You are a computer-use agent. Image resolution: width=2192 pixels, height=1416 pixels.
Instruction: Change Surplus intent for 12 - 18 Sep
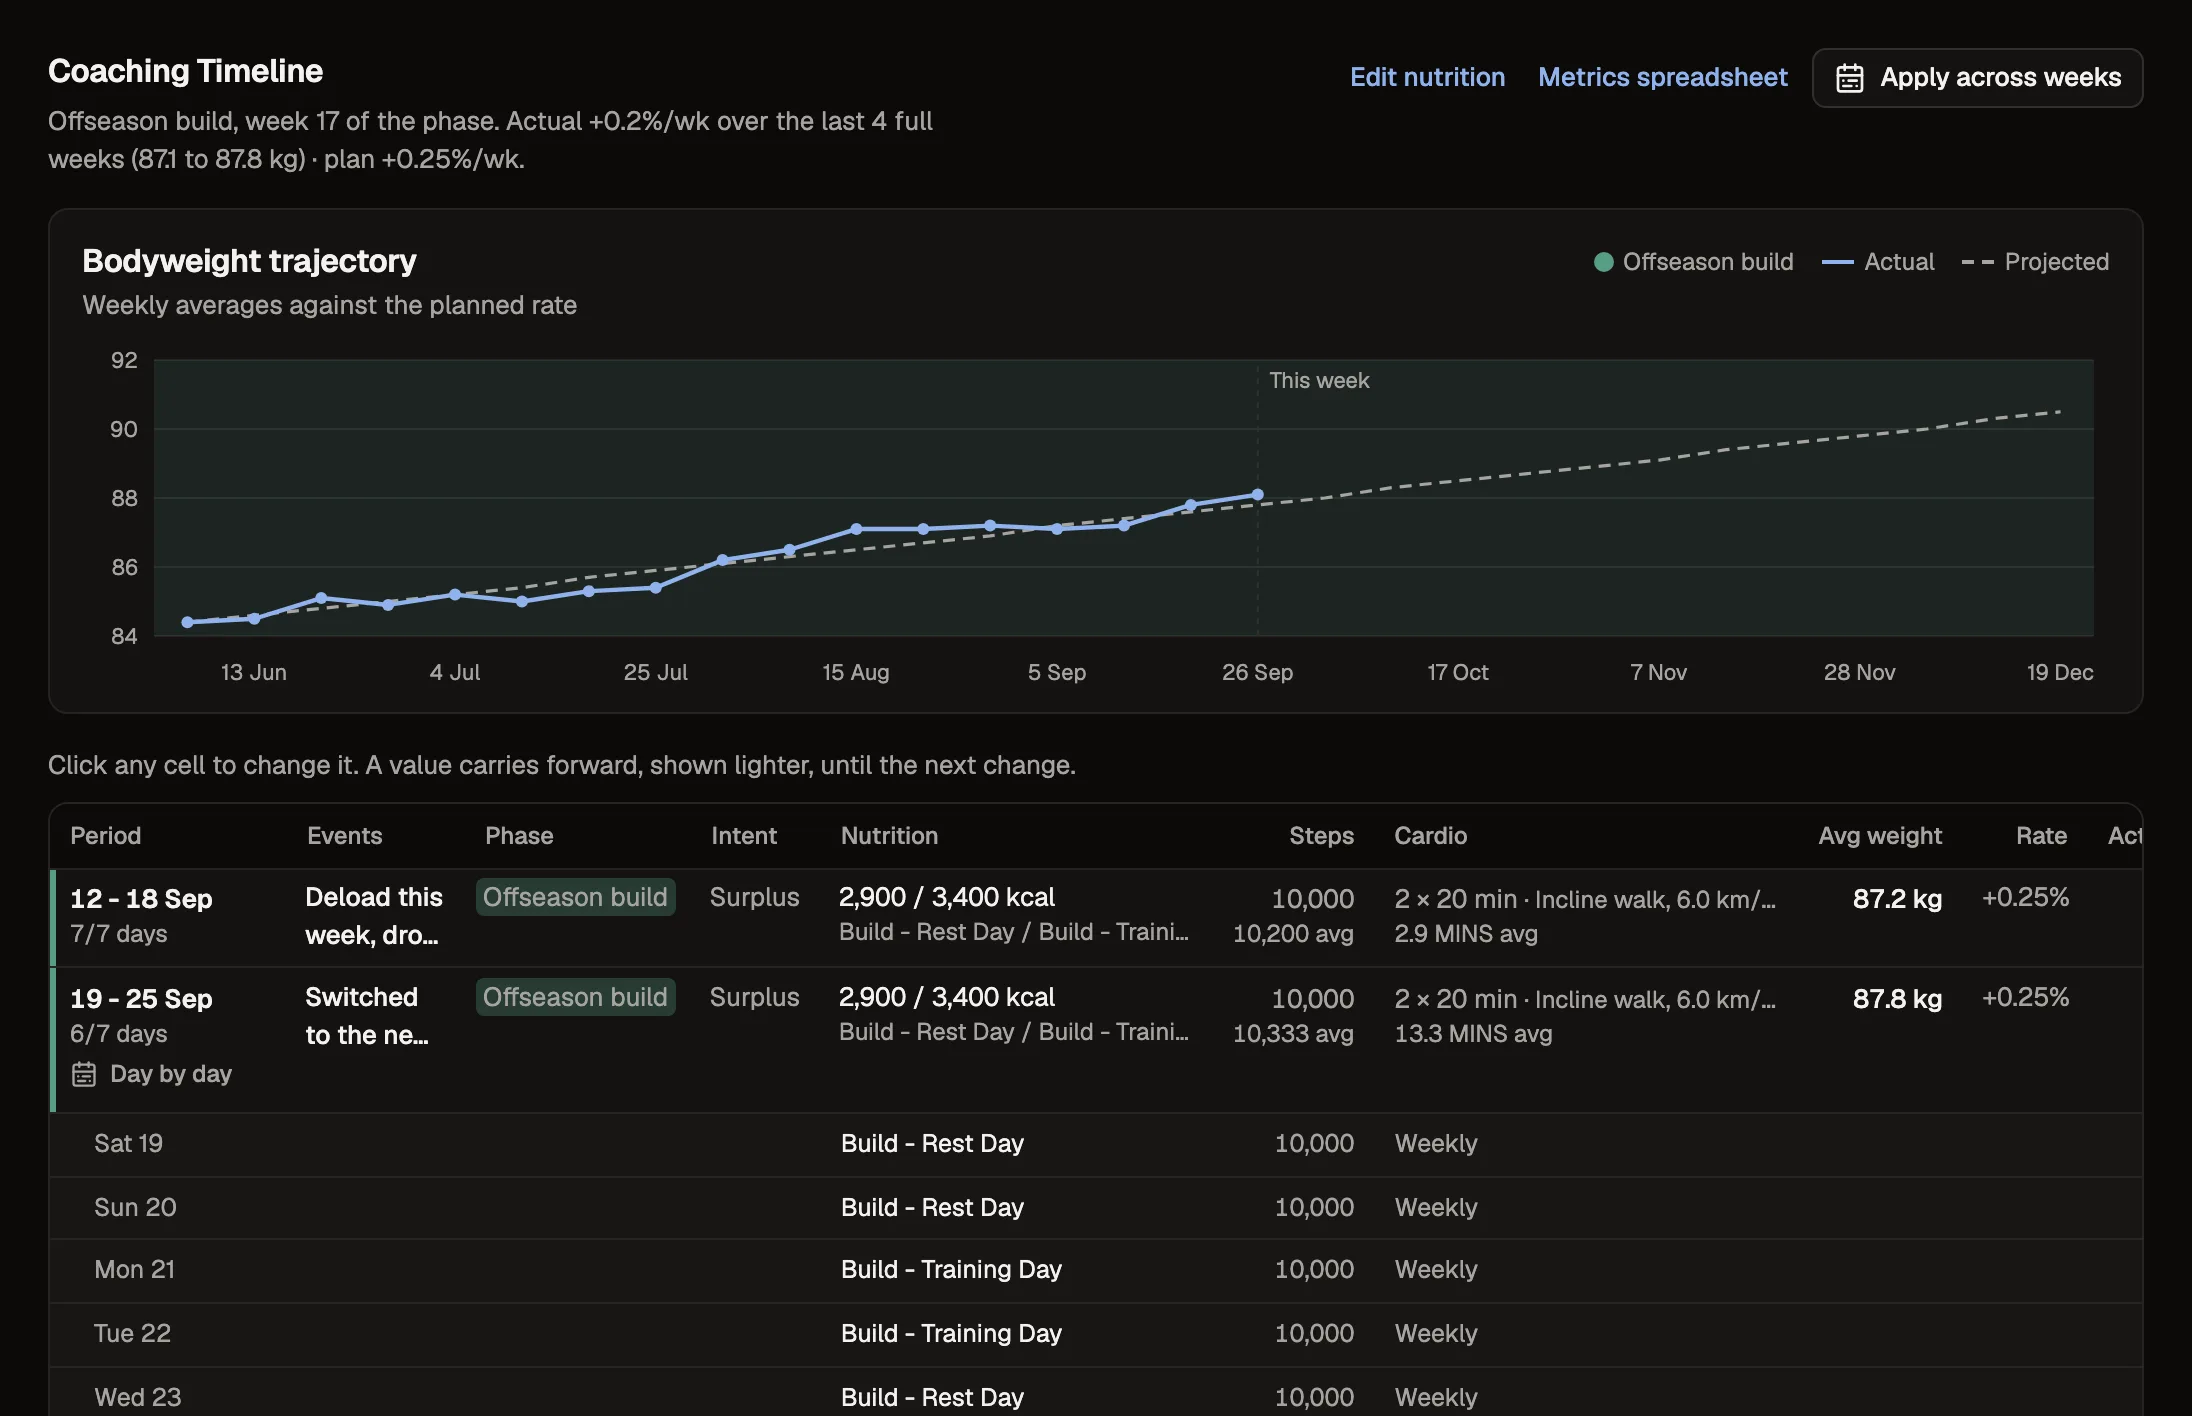pyautogui.click(x=754, y=897)
